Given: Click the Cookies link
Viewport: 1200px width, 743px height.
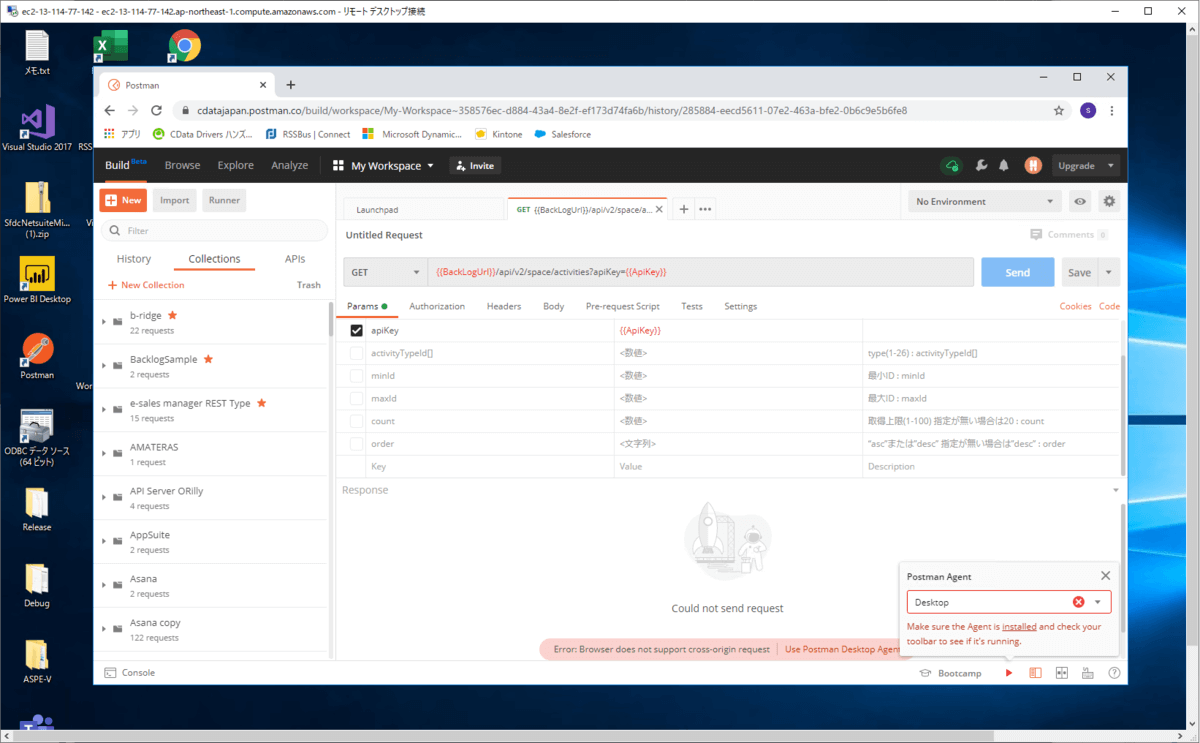Looking at the screenshot, I should (x=1075, y=306).
